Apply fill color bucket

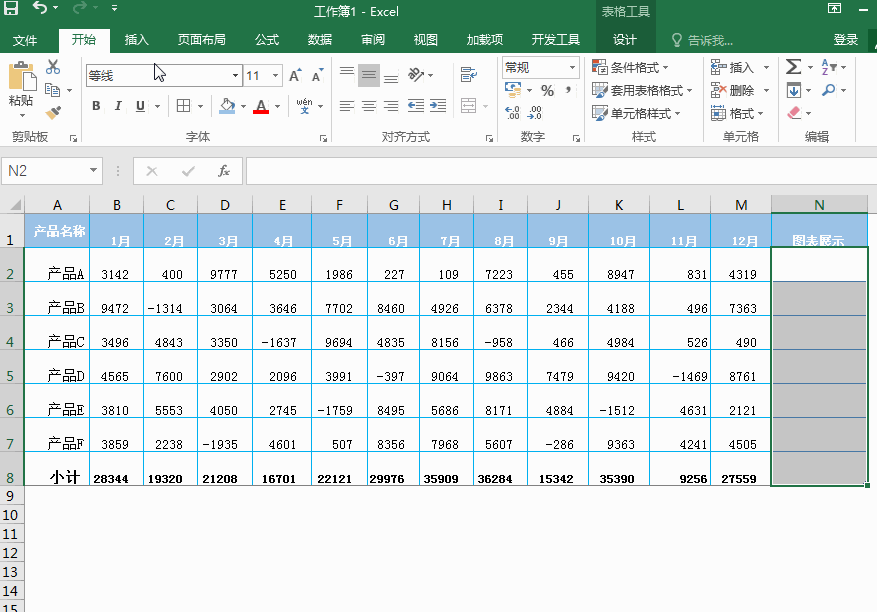[227, 106]
